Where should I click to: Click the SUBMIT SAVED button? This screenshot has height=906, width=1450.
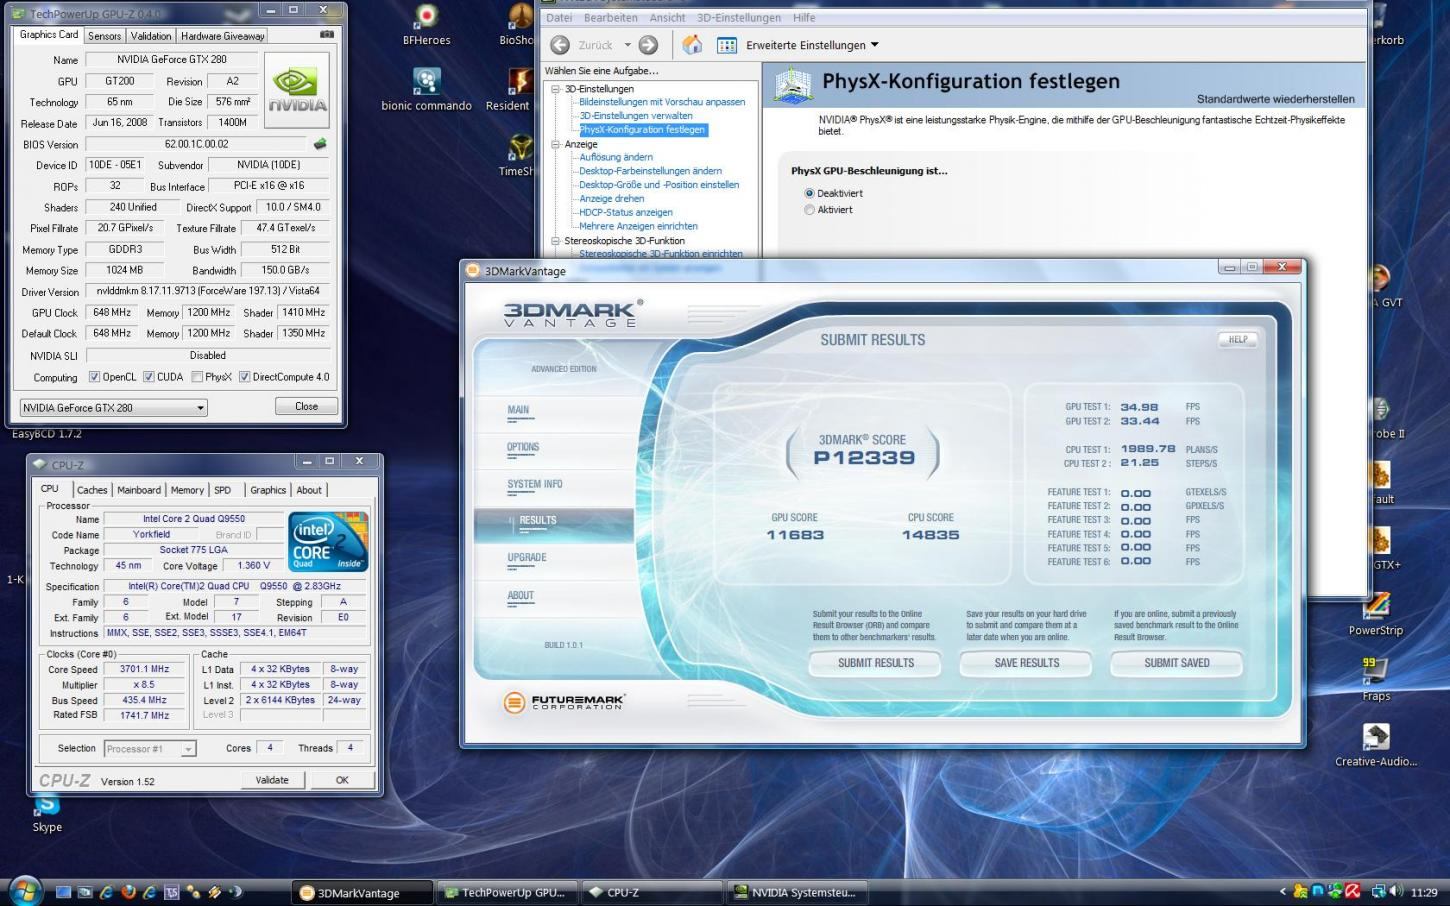1177,663
